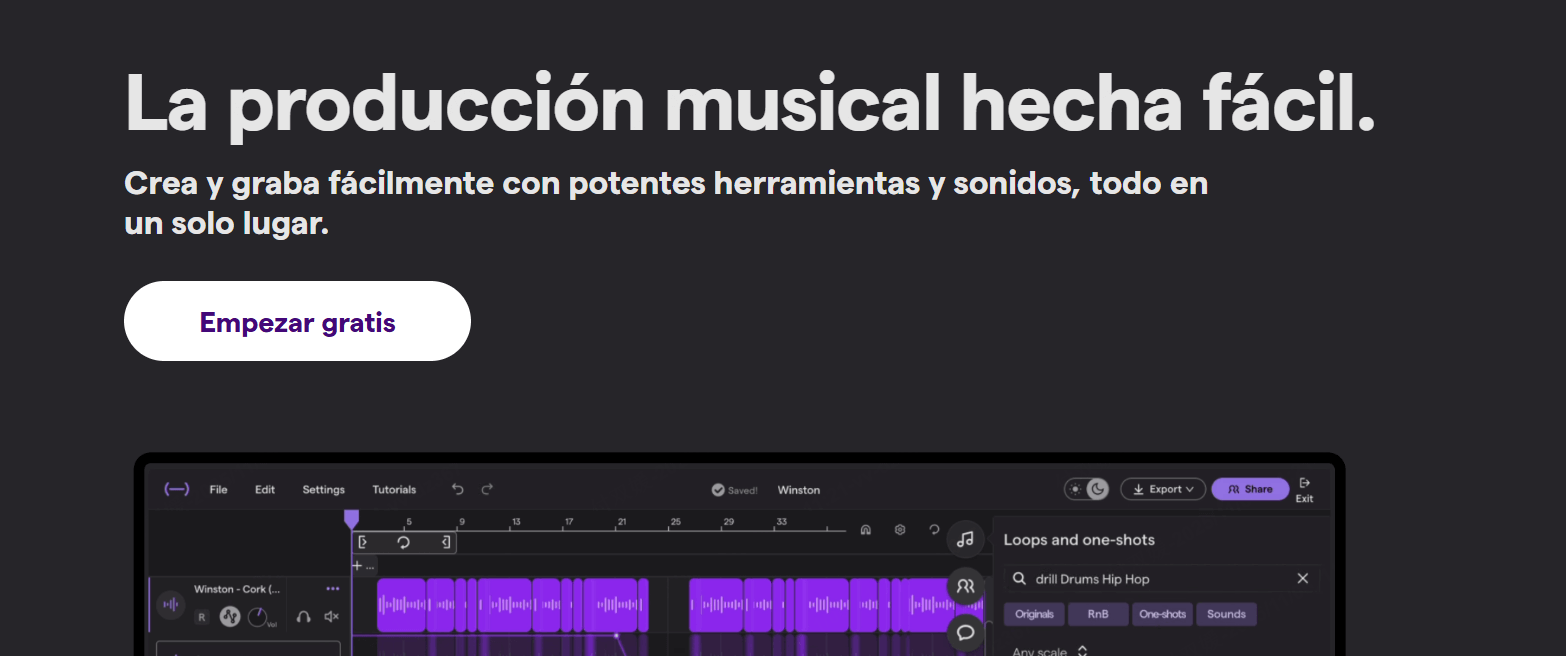Image resolution: width=1566 pixels, height=656 pixels.
Task: Switch to dark mode with the moon toggle
Action: coord(1097,489)
